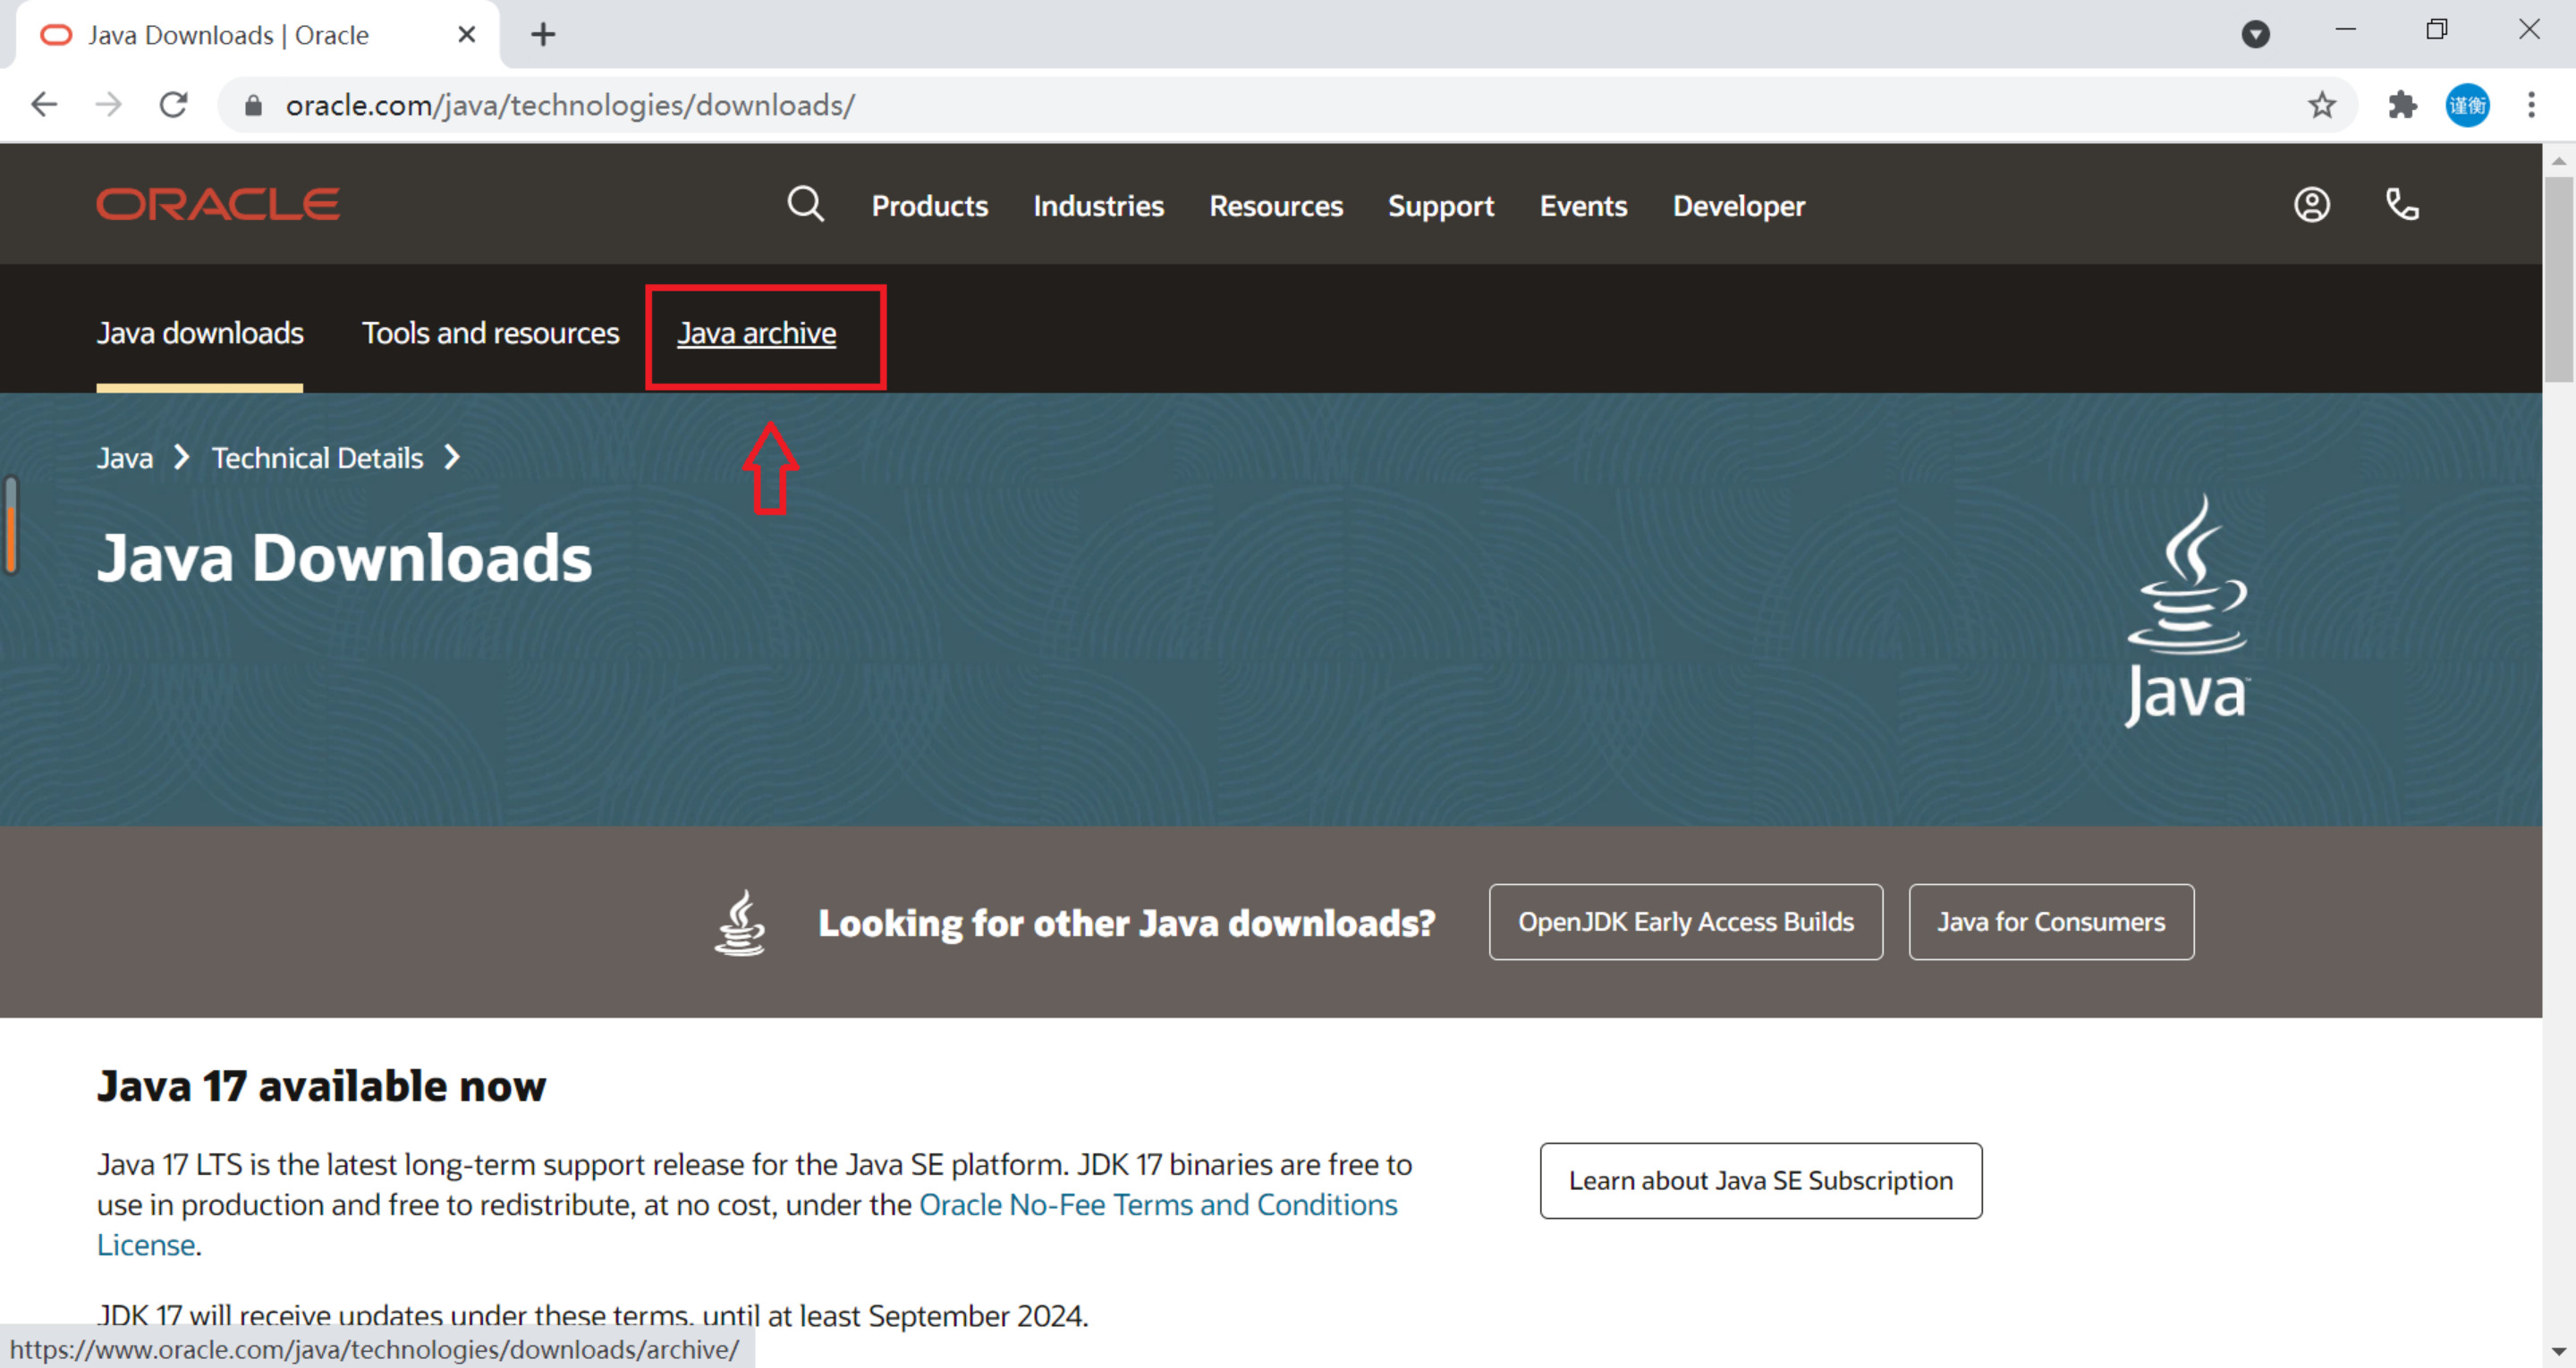Click Learn about Java SE Subscription button
The width and height of the screenshot is (2576, 1368).
(x=1760, y=1181)
